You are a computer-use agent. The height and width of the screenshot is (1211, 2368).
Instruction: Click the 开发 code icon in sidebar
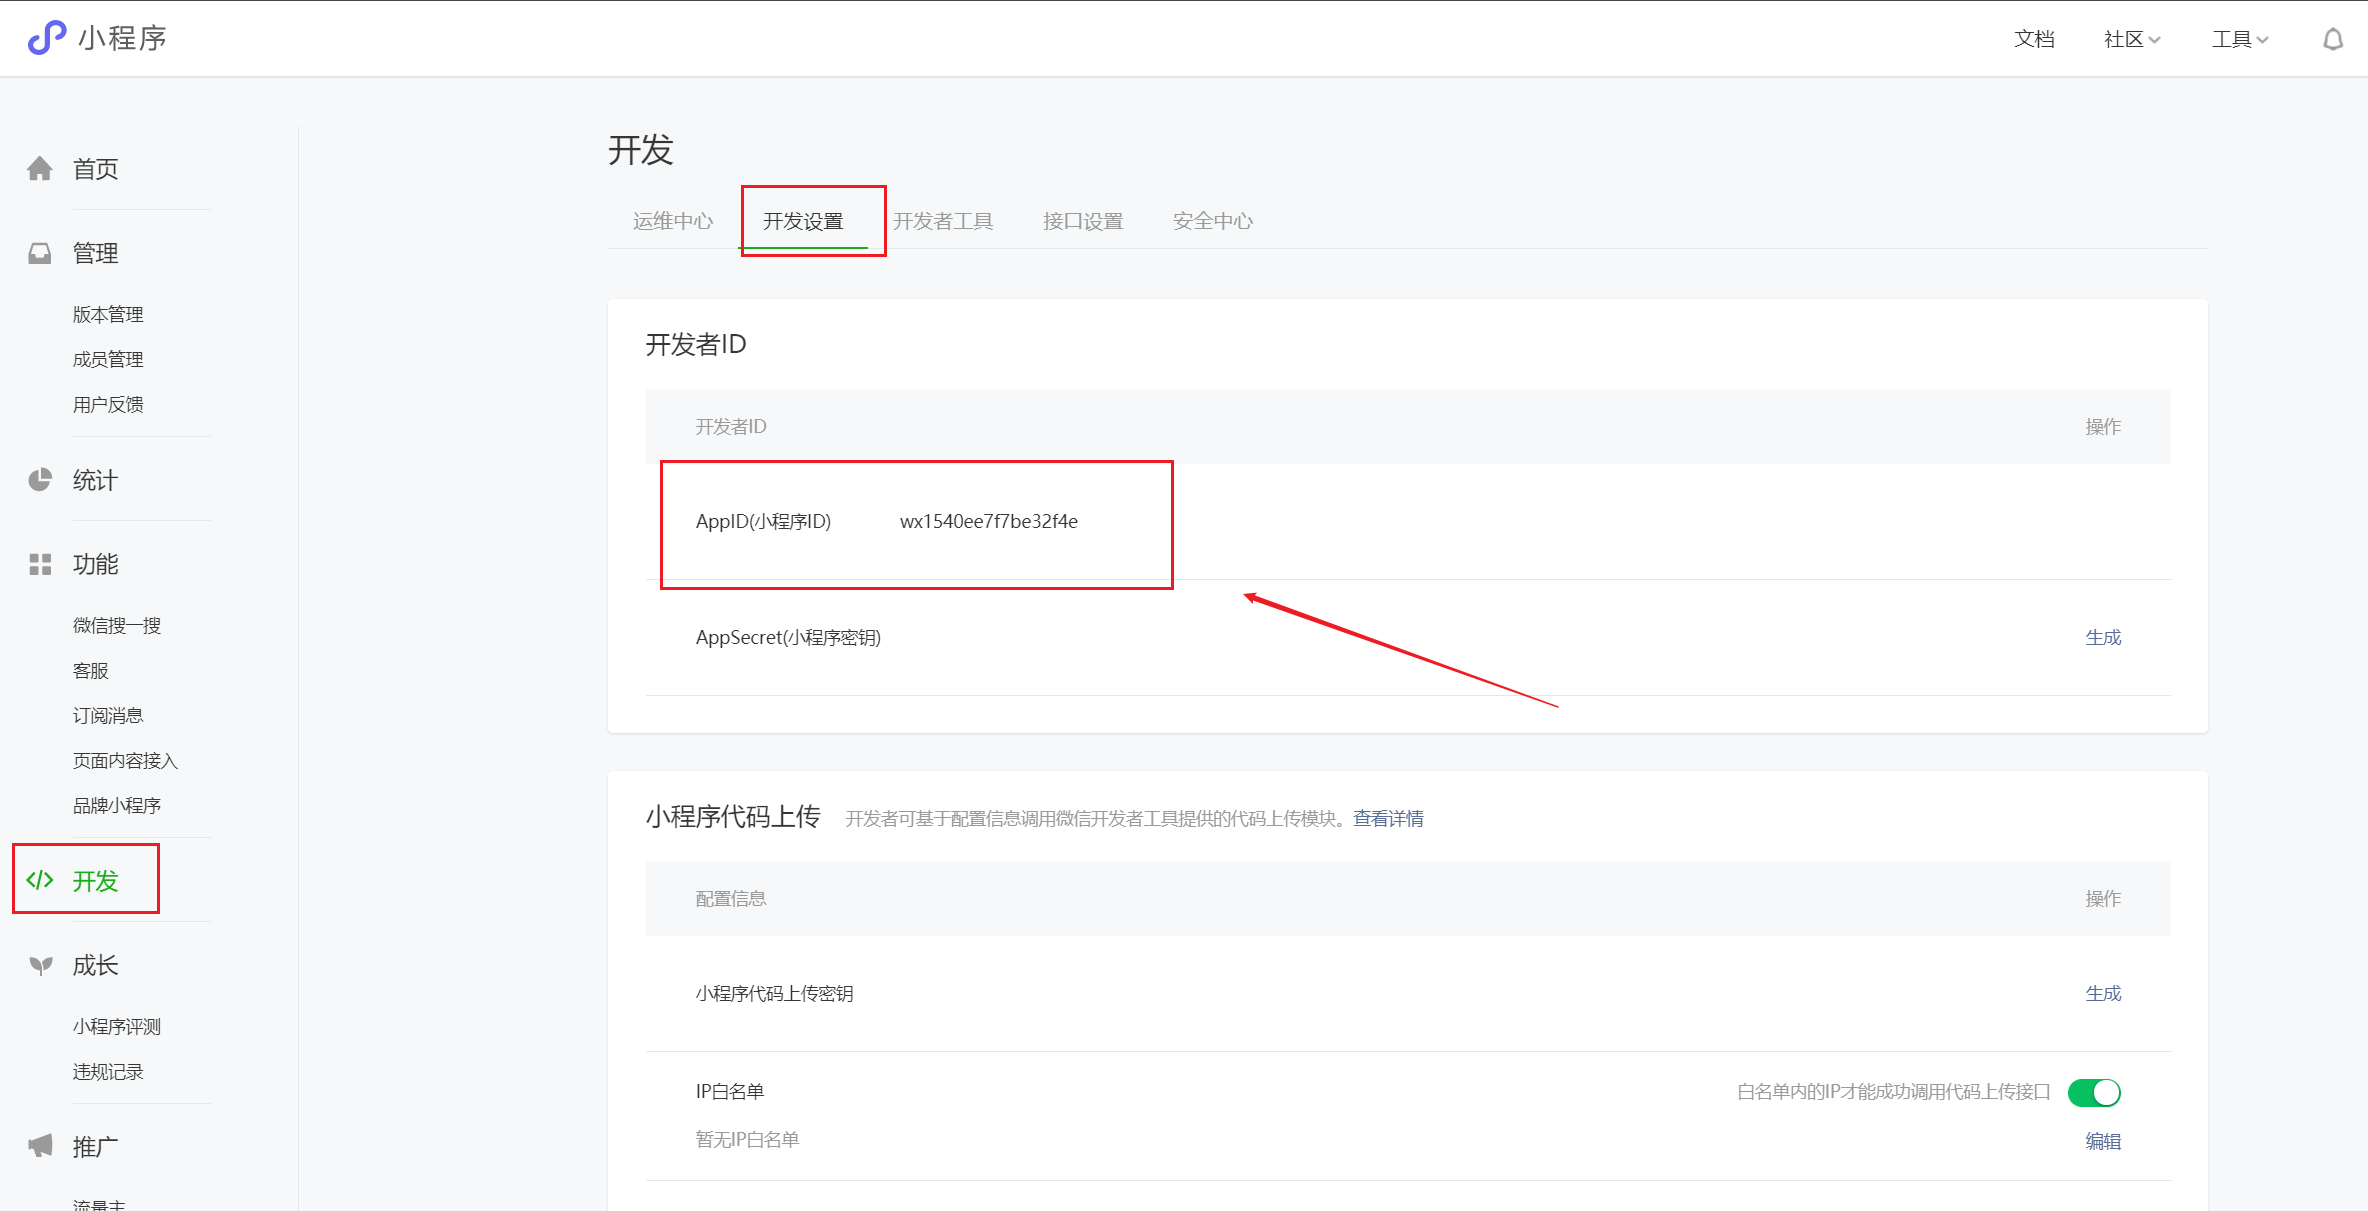pos(40,881)
